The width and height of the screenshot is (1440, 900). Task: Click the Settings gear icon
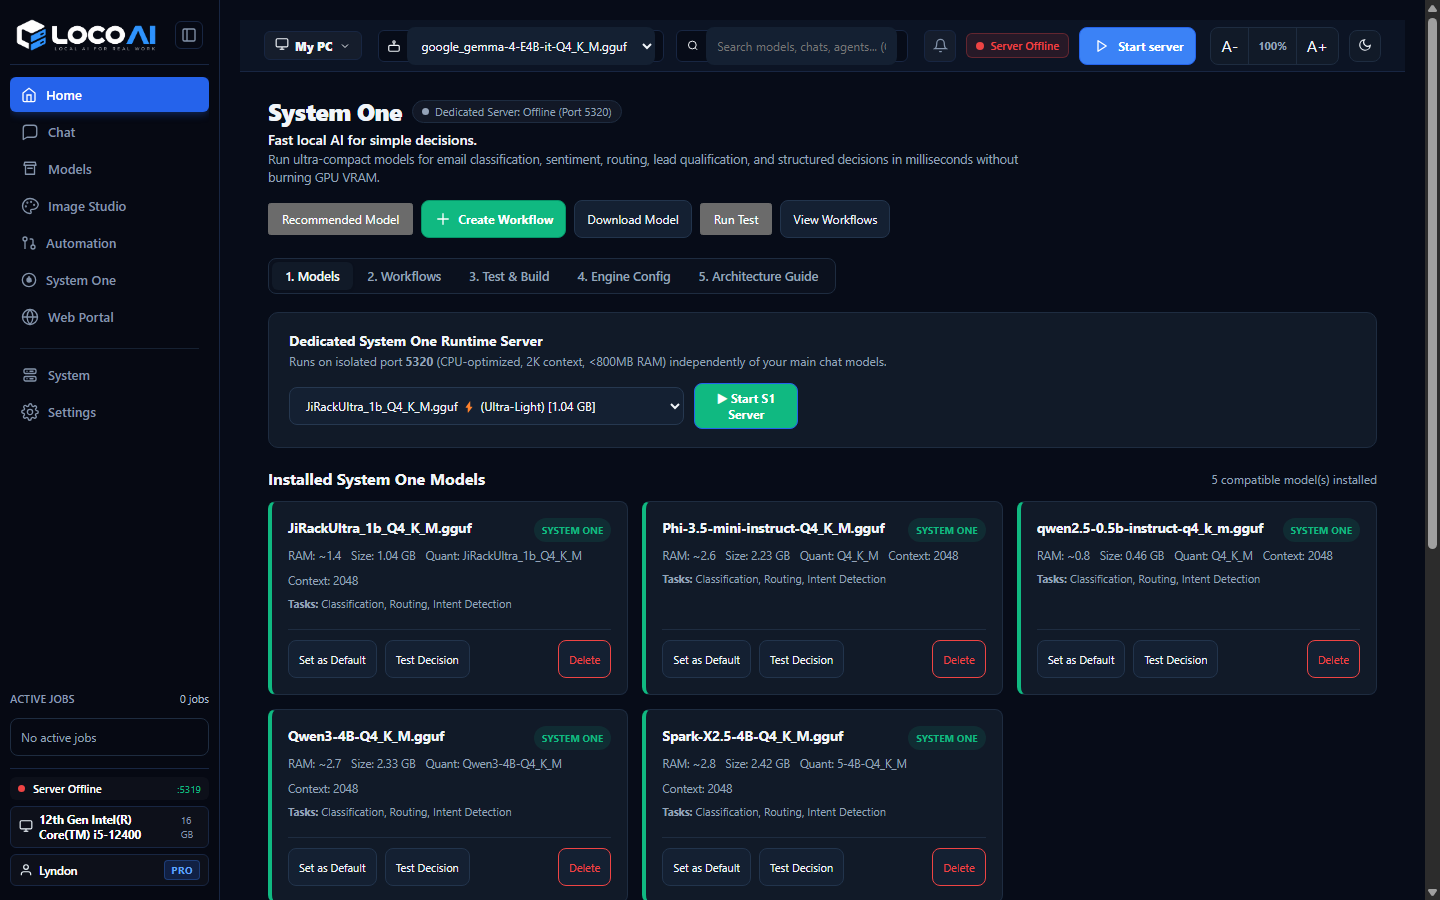point(30,412)
